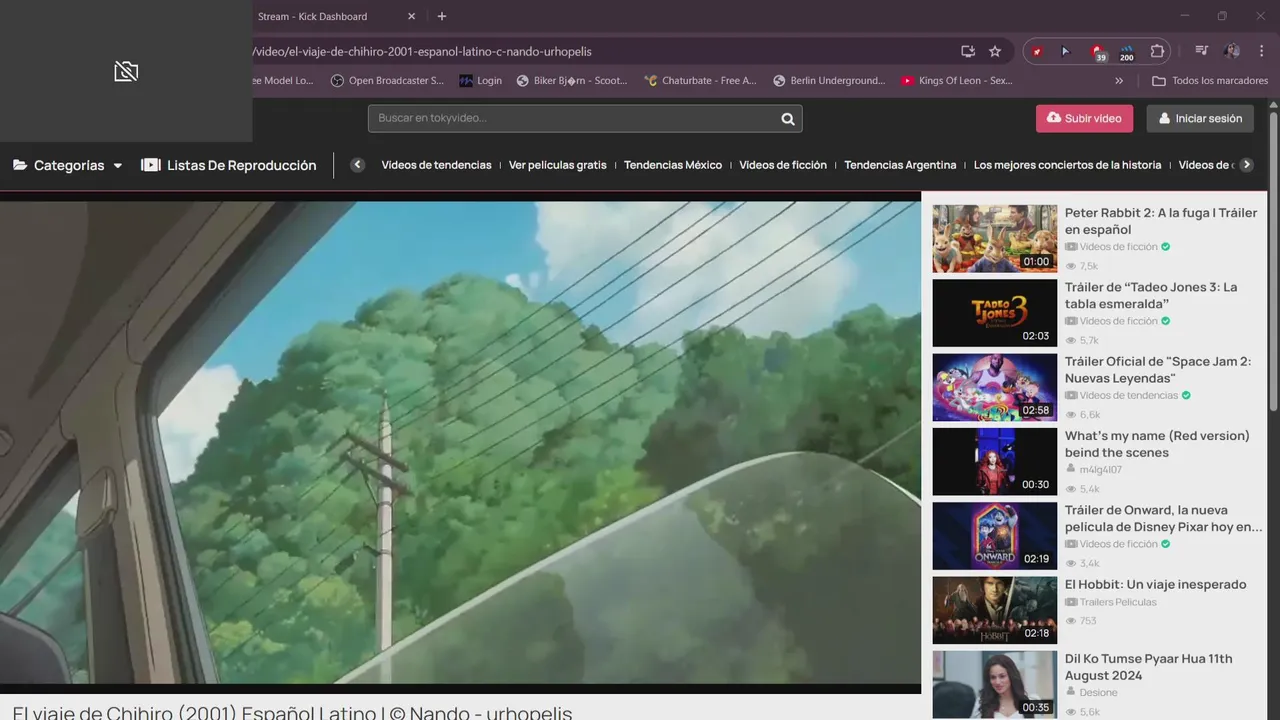Open the Berlin Underground bookmark
The image size is (1280, 720).
(x=829, y=81)
